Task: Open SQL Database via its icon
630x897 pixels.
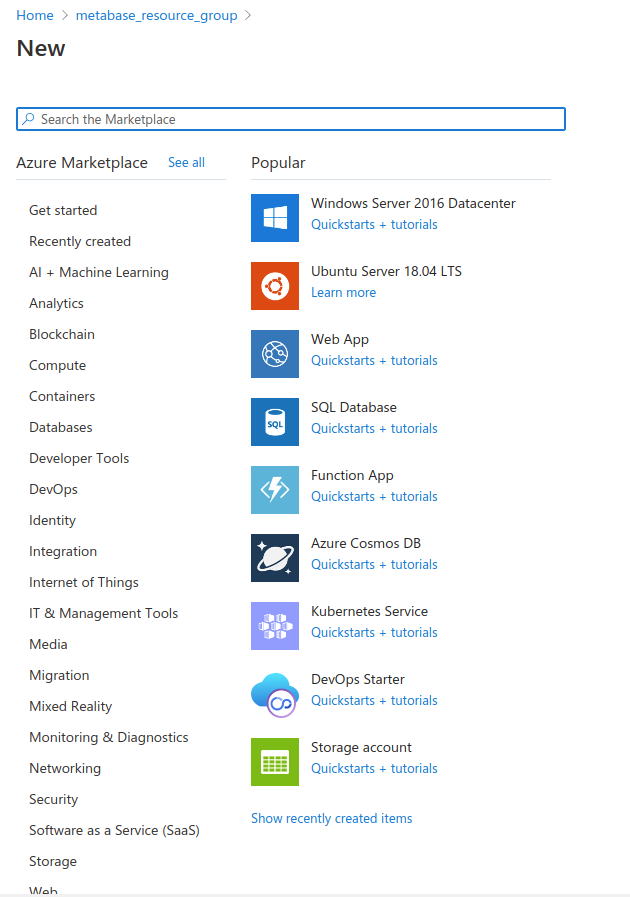Action: (x=274, y=421)
